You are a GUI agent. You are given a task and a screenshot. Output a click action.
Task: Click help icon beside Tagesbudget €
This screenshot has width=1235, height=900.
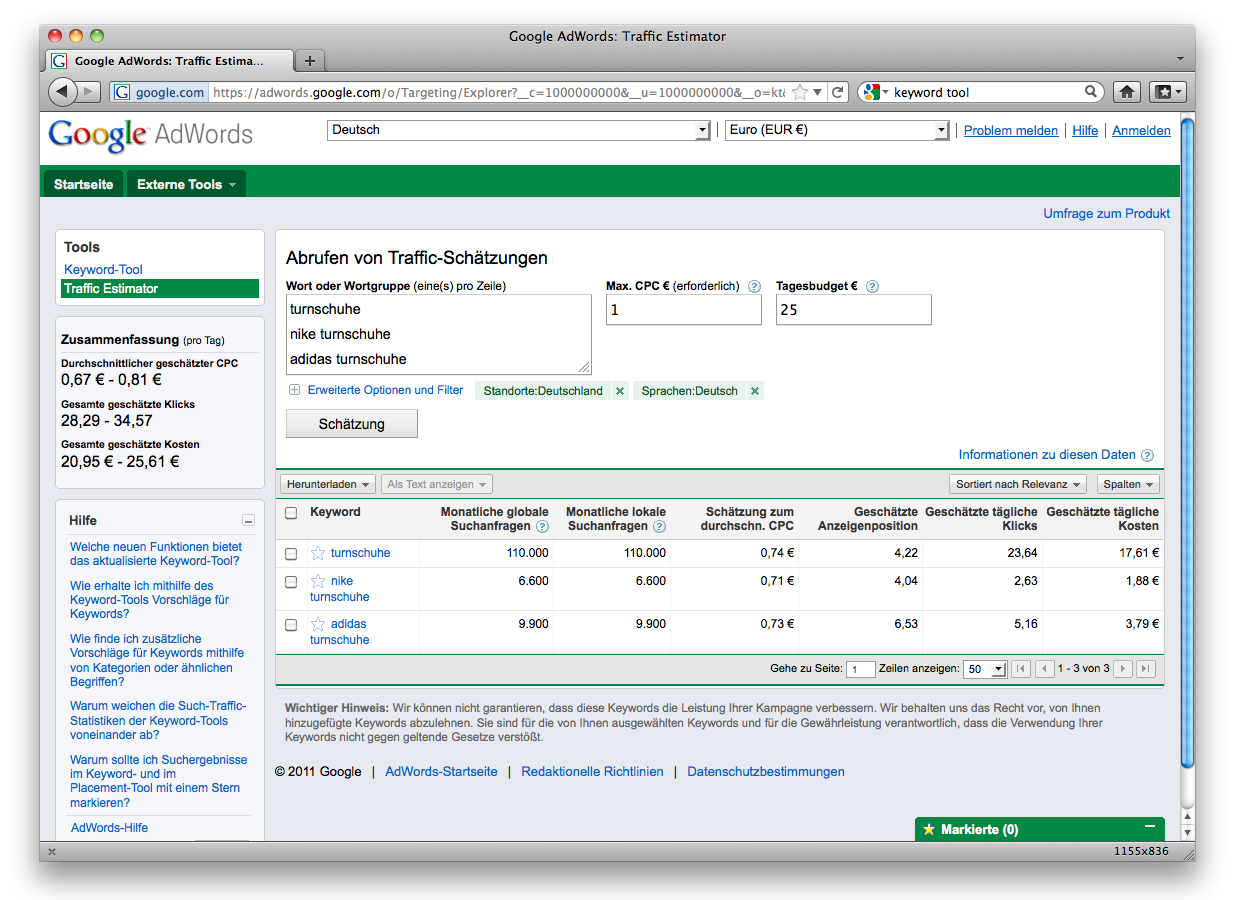(872, 286)
